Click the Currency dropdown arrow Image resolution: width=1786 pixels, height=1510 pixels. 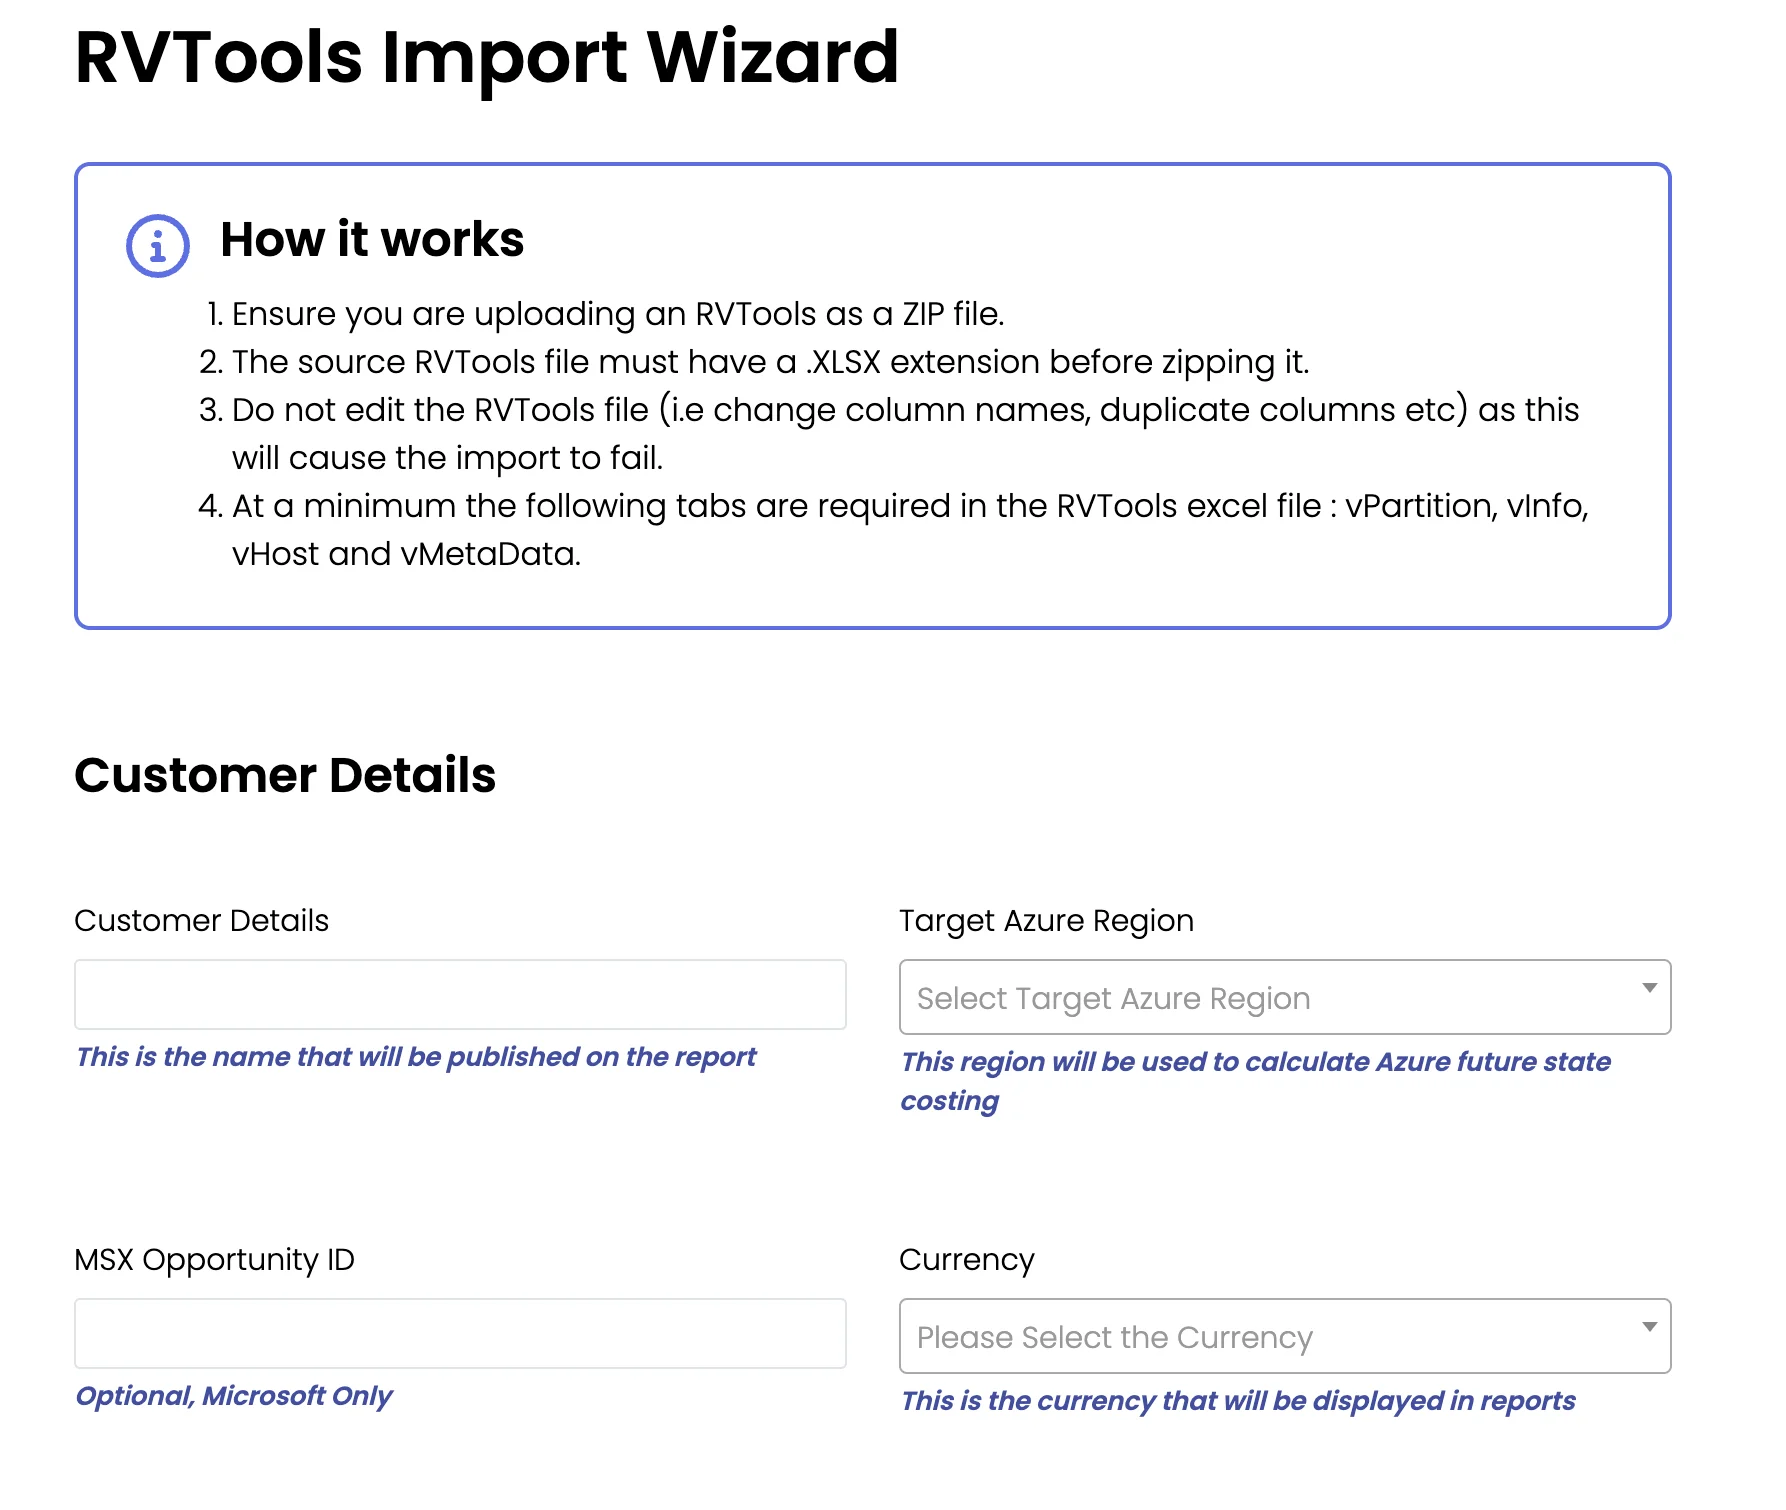pos(1649,1327)
